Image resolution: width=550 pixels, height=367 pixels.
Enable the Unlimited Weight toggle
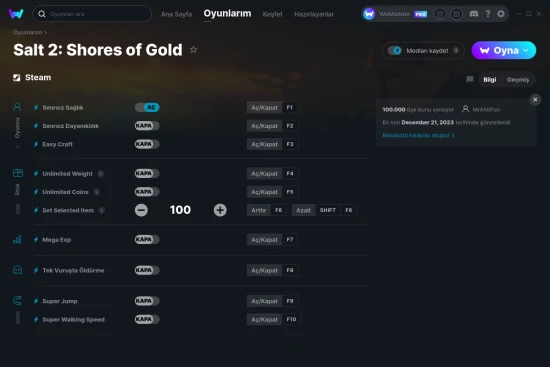click(x=147, y=173)
